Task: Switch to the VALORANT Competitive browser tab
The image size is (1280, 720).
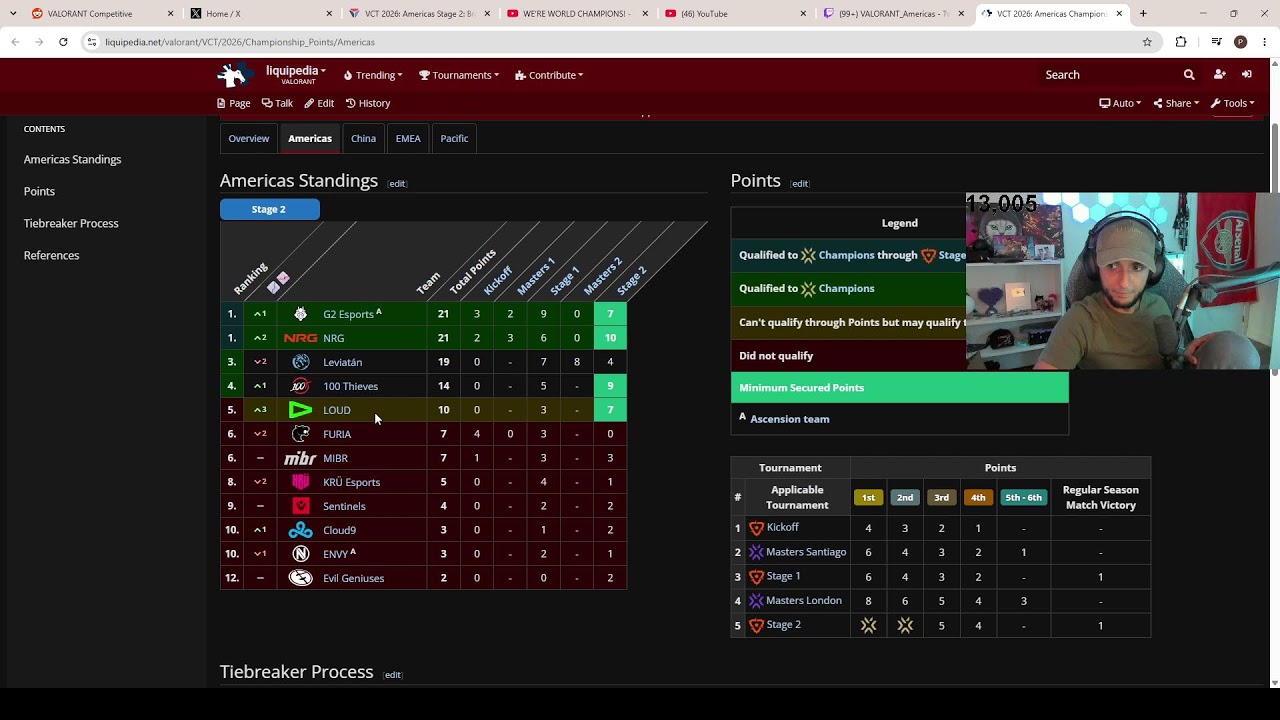Action: (103, 14)
